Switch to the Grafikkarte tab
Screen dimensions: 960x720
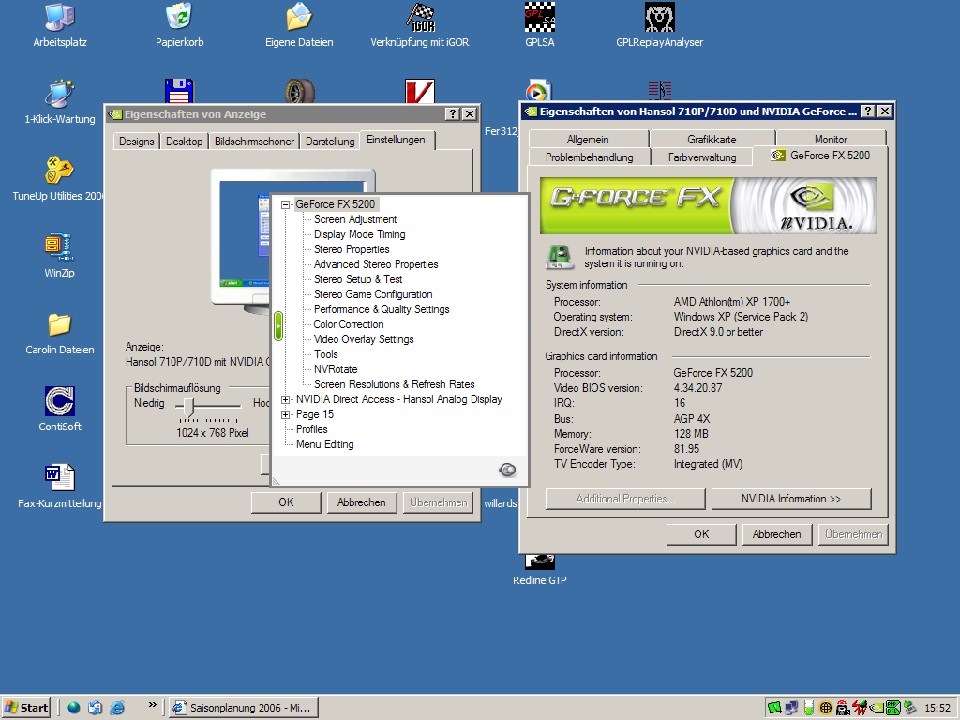pos(711,139)
